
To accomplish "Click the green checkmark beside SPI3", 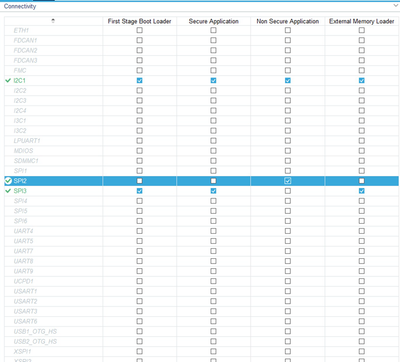I will 8,191.
